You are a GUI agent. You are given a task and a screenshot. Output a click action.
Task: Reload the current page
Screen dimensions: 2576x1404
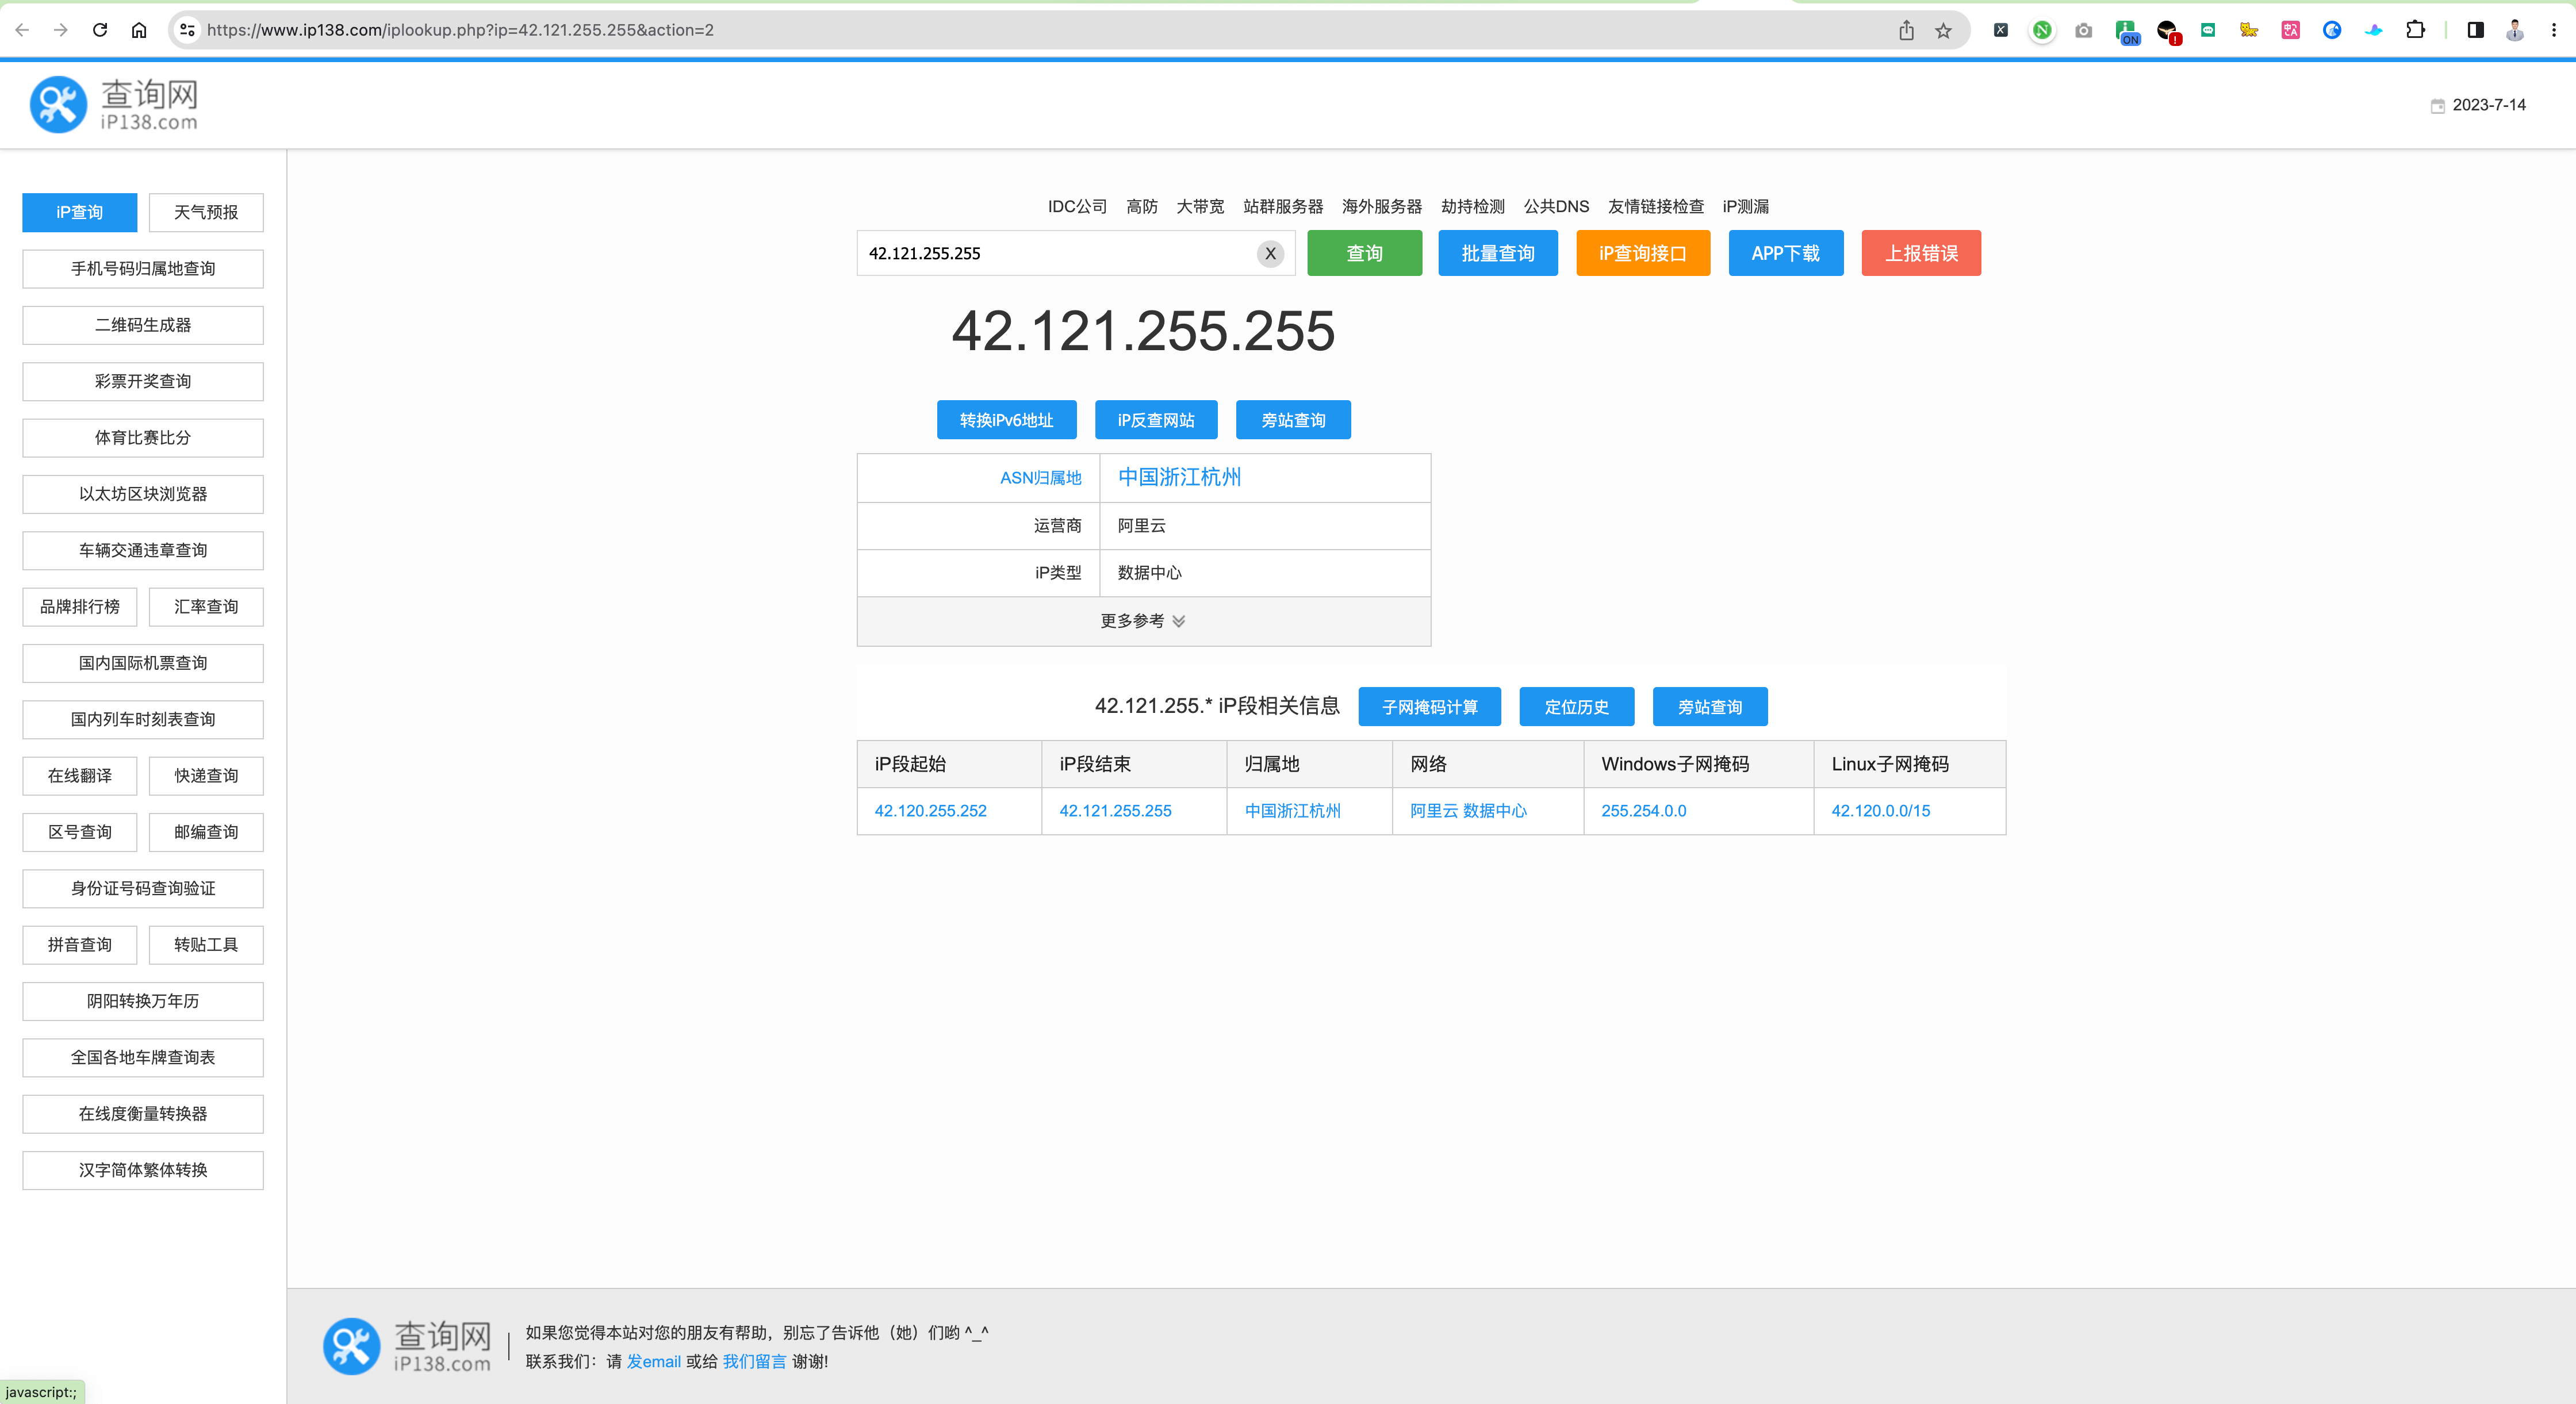(x=100, y=30)
